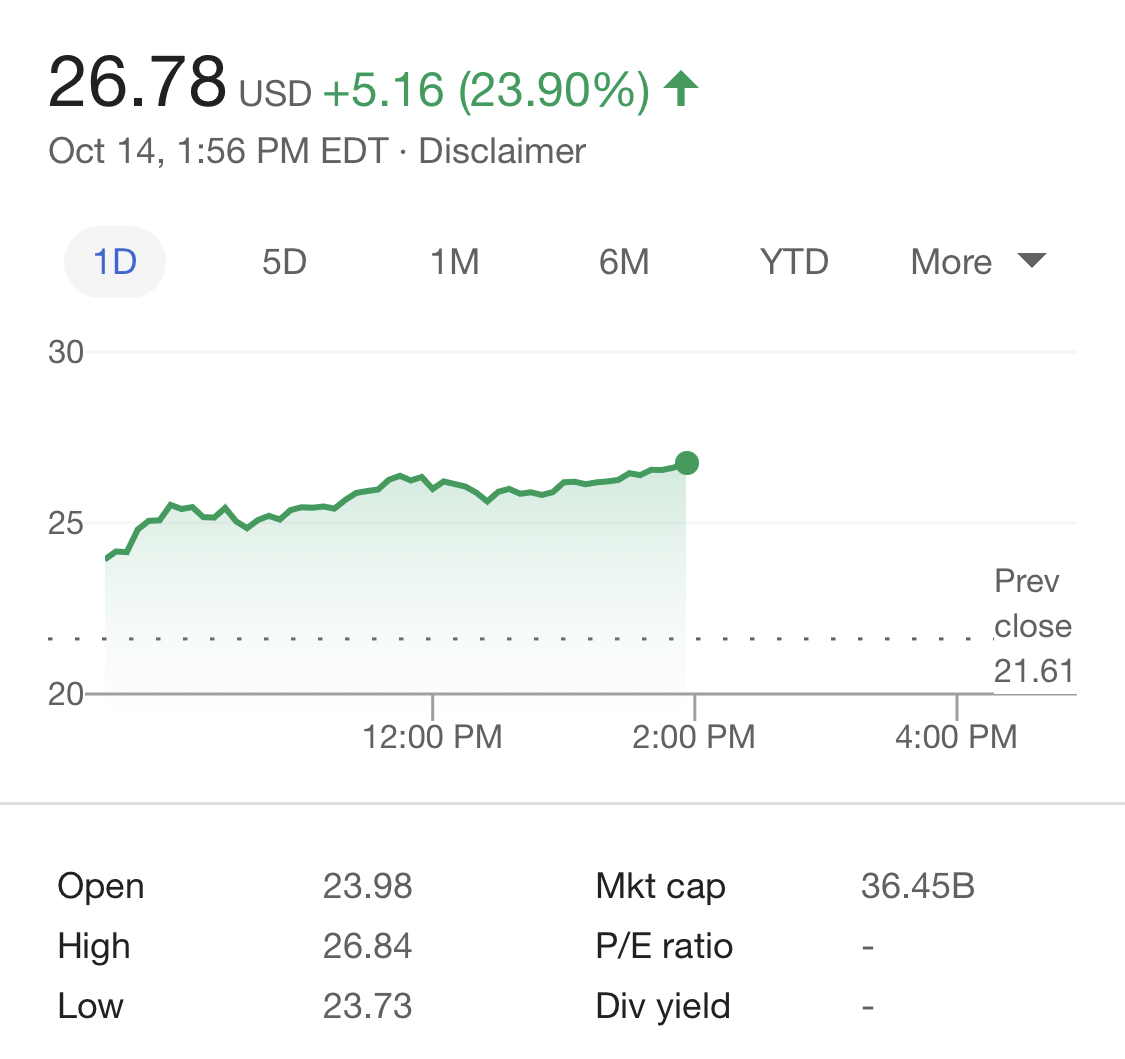1125x1059 pixels.
Task: Select the YTD range tab
Action: tap(794, 263)
